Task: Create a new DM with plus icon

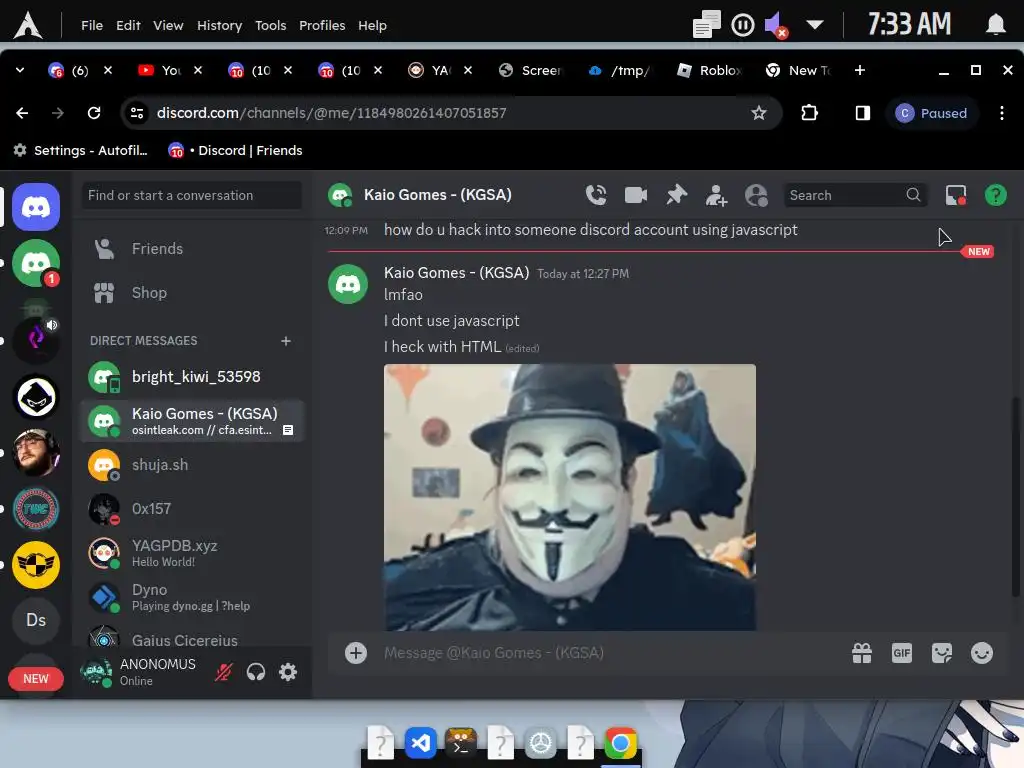Action: [285, 341]
